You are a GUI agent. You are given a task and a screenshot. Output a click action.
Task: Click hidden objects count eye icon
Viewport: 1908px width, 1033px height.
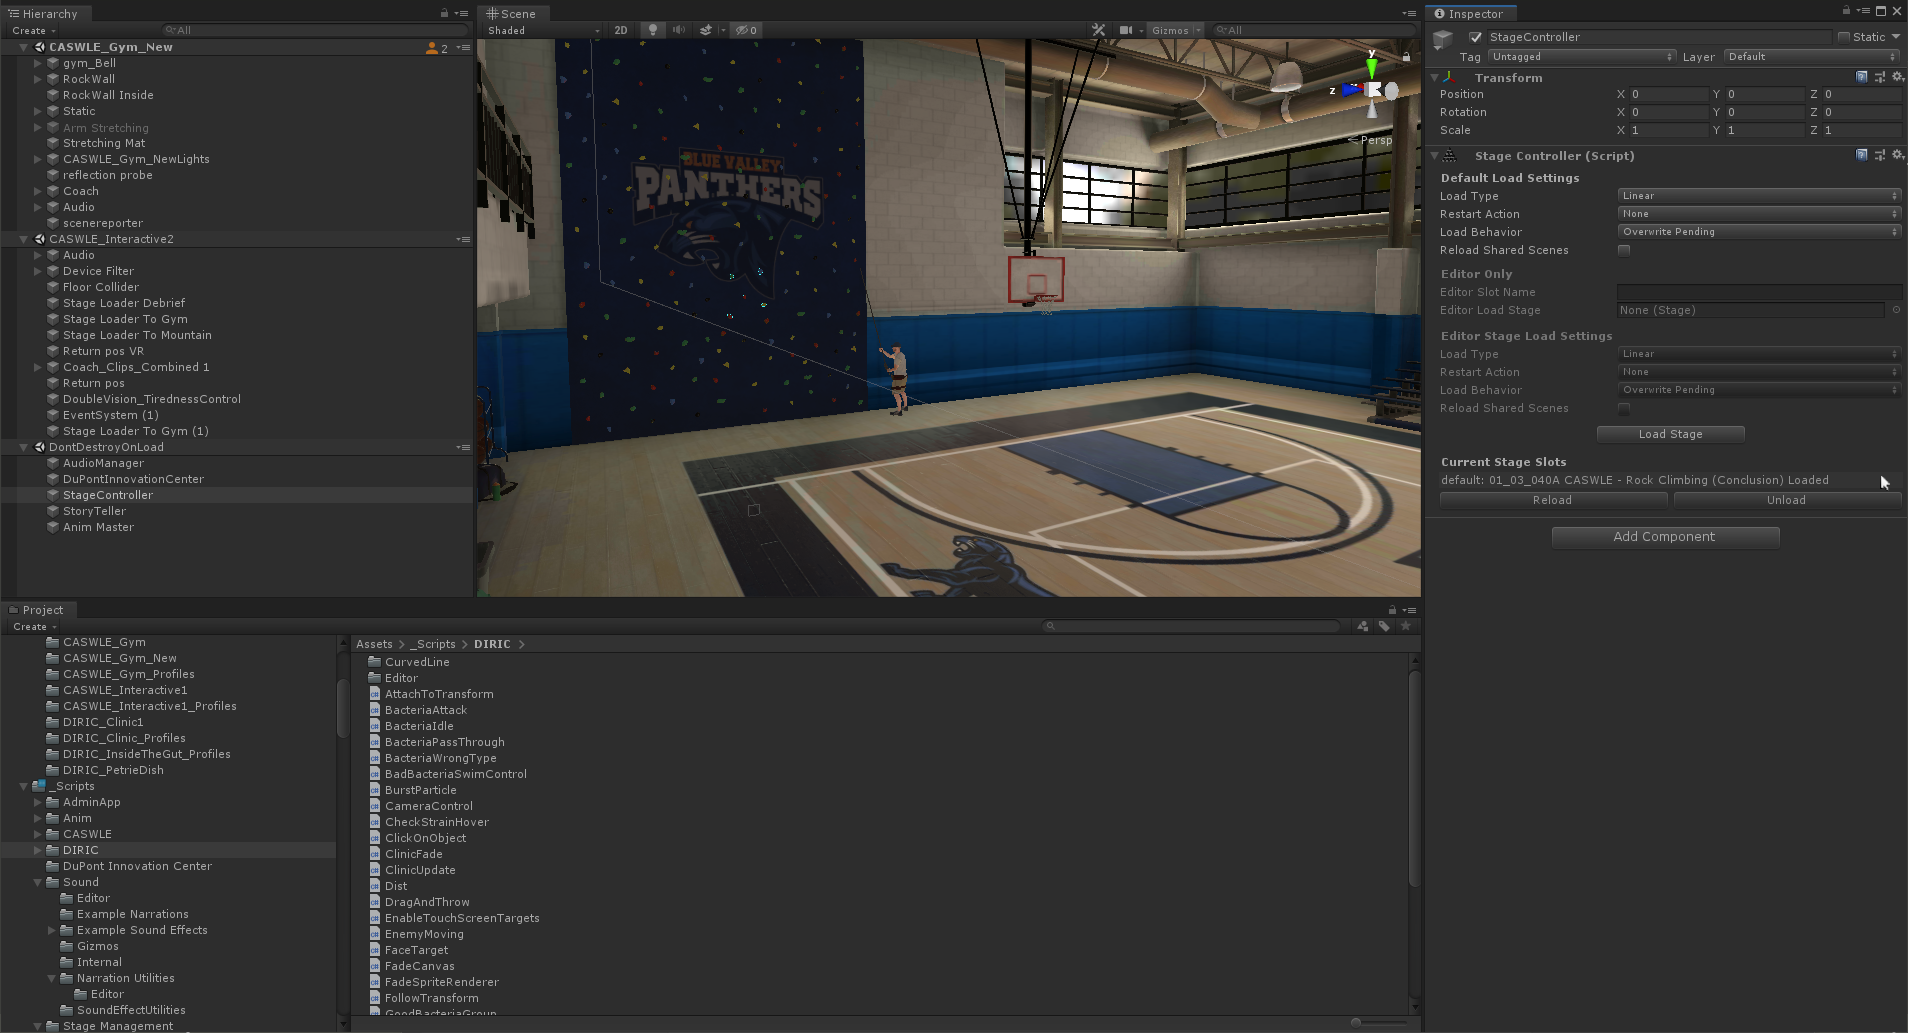click(x=746, y=30)
